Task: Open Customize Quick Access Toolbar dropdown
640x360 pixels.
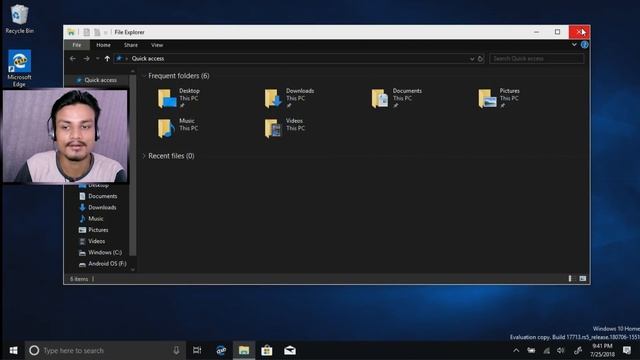Action: [x=106, y=32]
